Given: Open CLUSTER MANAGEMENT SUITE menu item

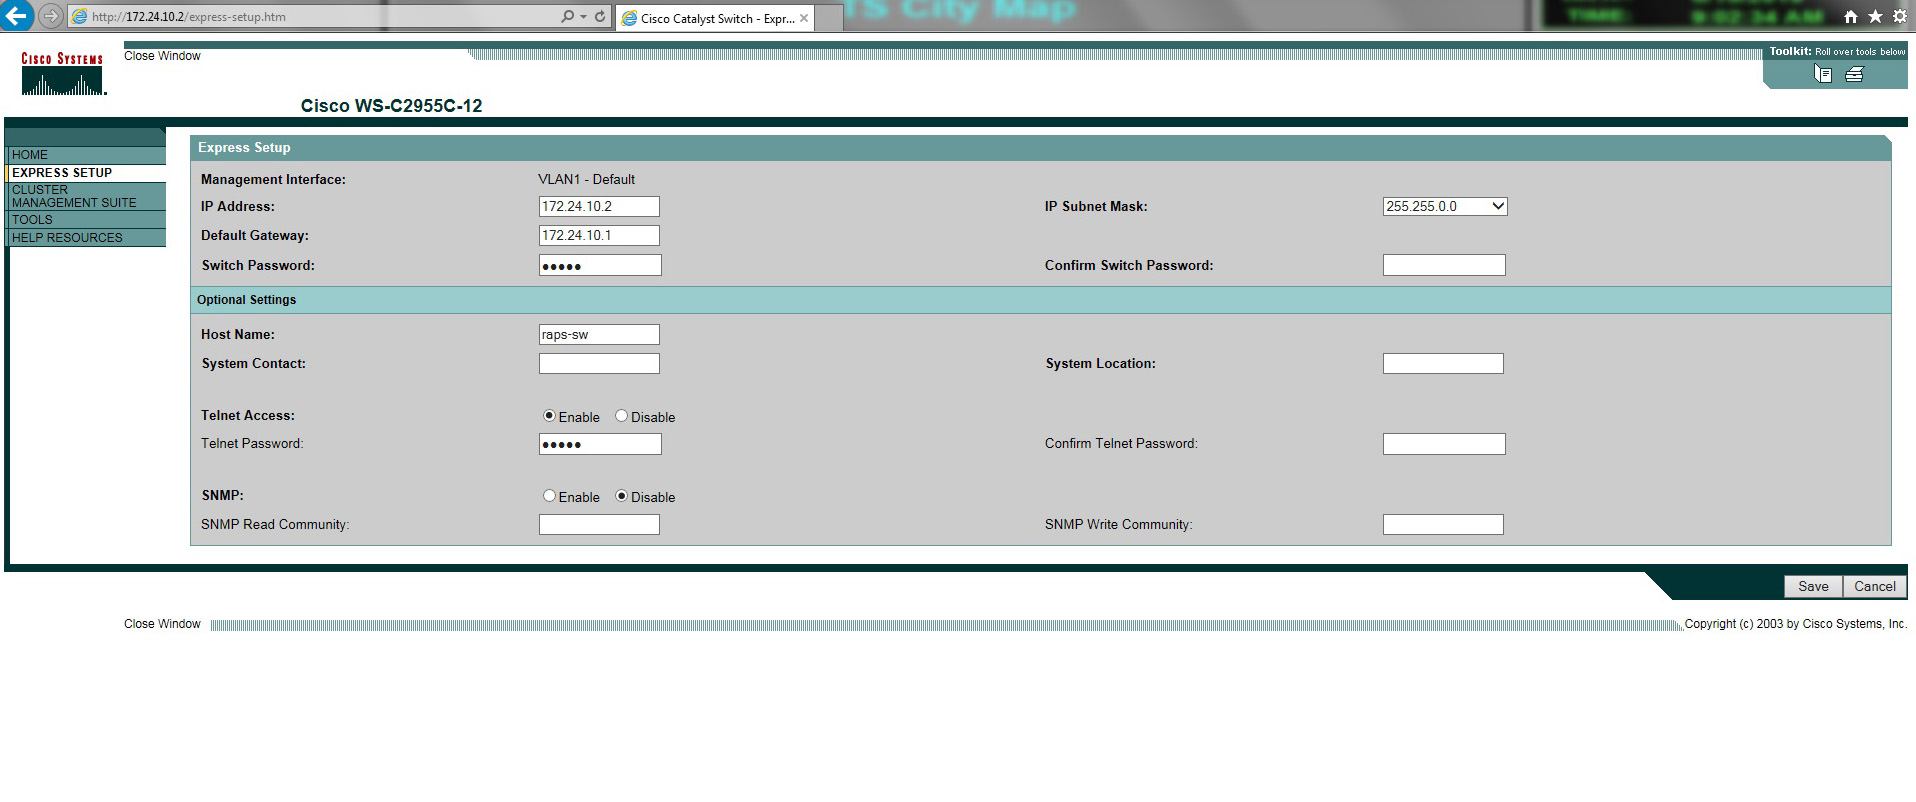Looking at the screenshot, I should (87, 196).
